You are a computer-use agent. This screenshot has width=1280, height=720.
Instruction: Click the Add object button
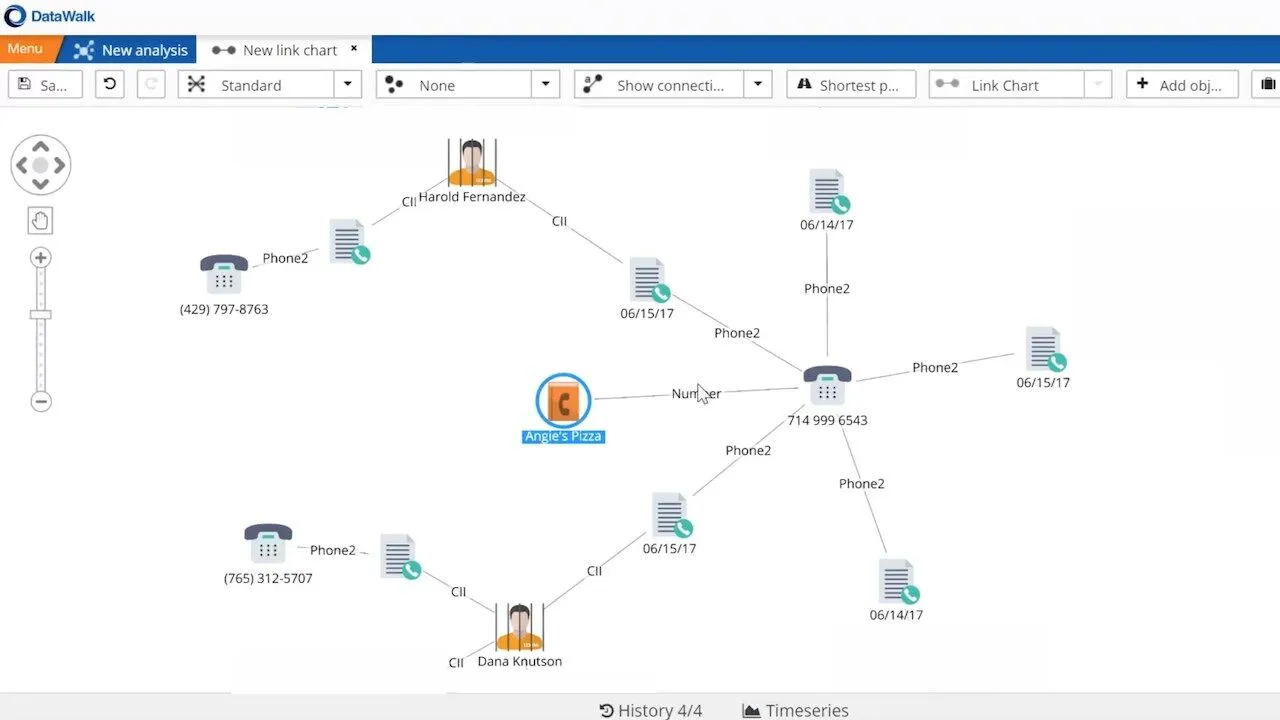click(x=1182, y=84)
